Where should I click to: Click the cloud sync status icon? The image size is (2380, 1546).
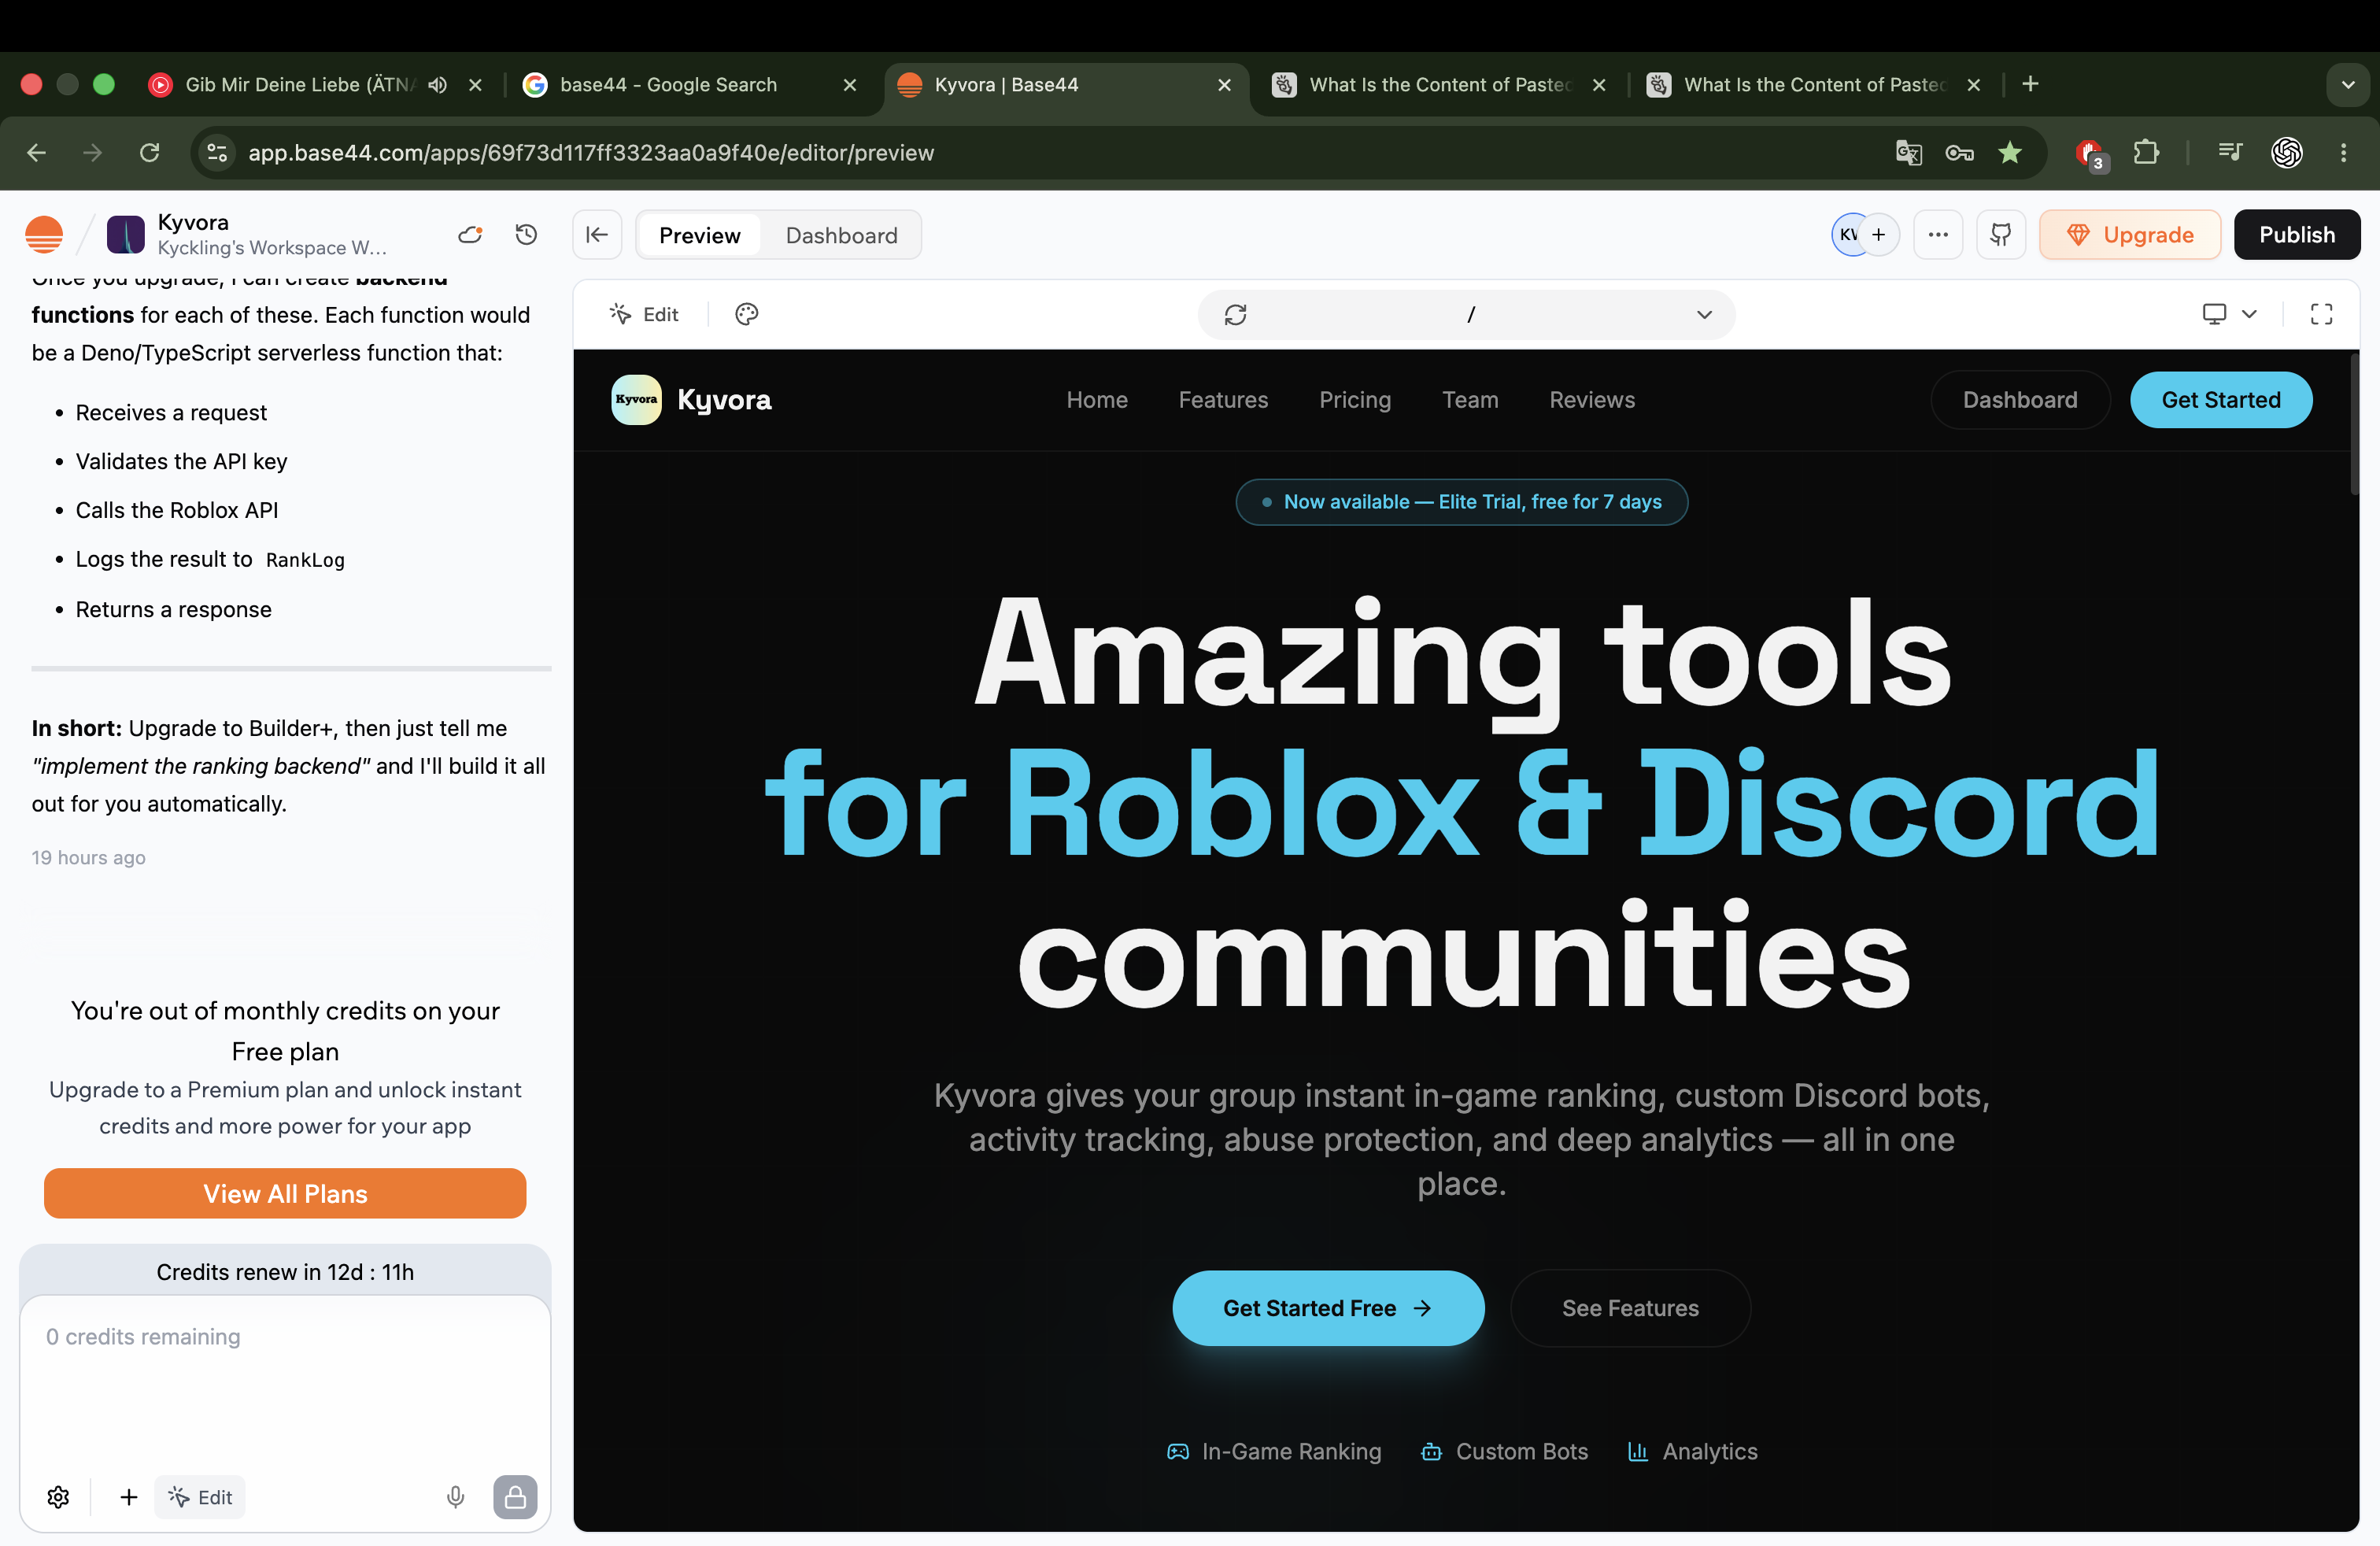[x=470, y=235]
